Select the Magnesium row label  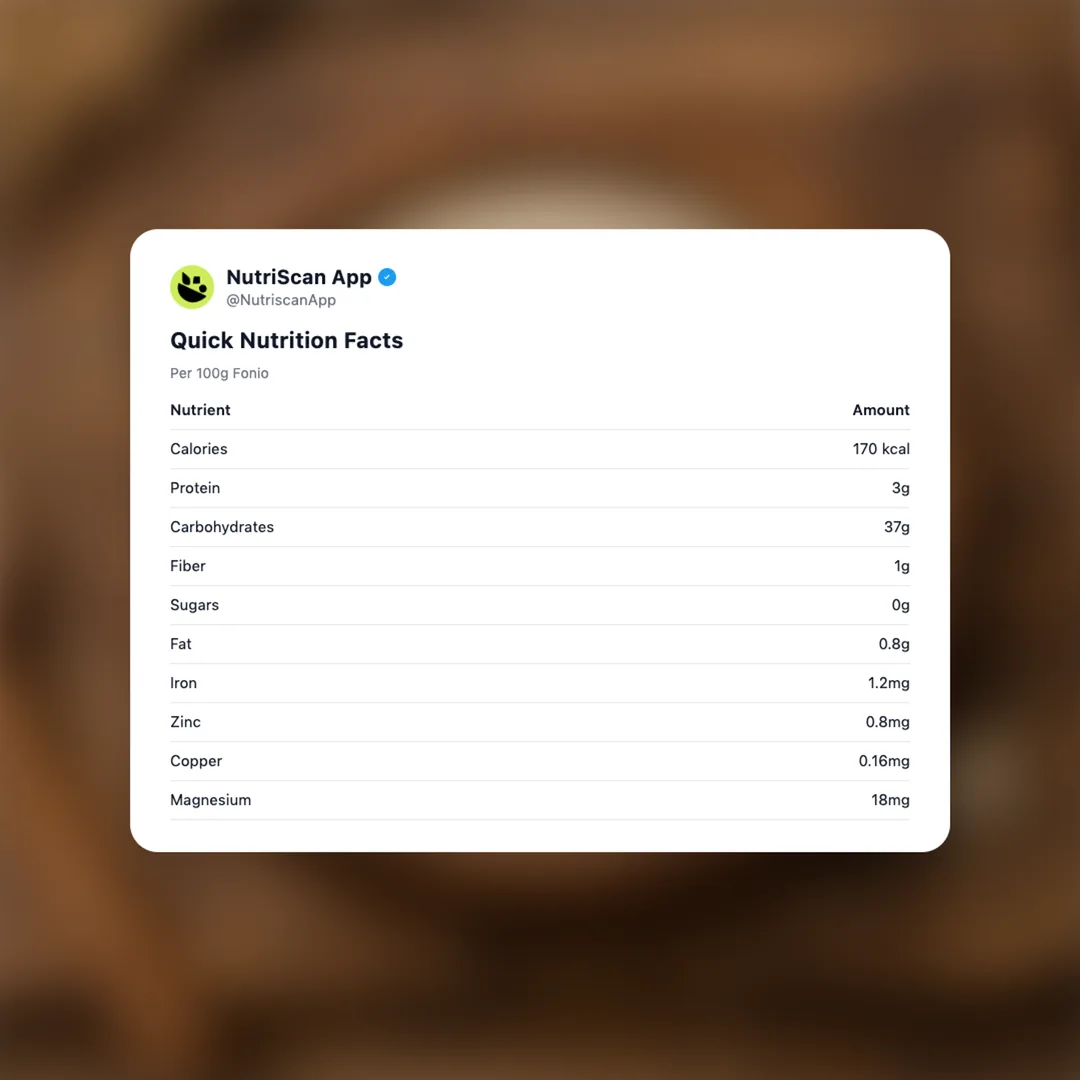tap(210, 800)
